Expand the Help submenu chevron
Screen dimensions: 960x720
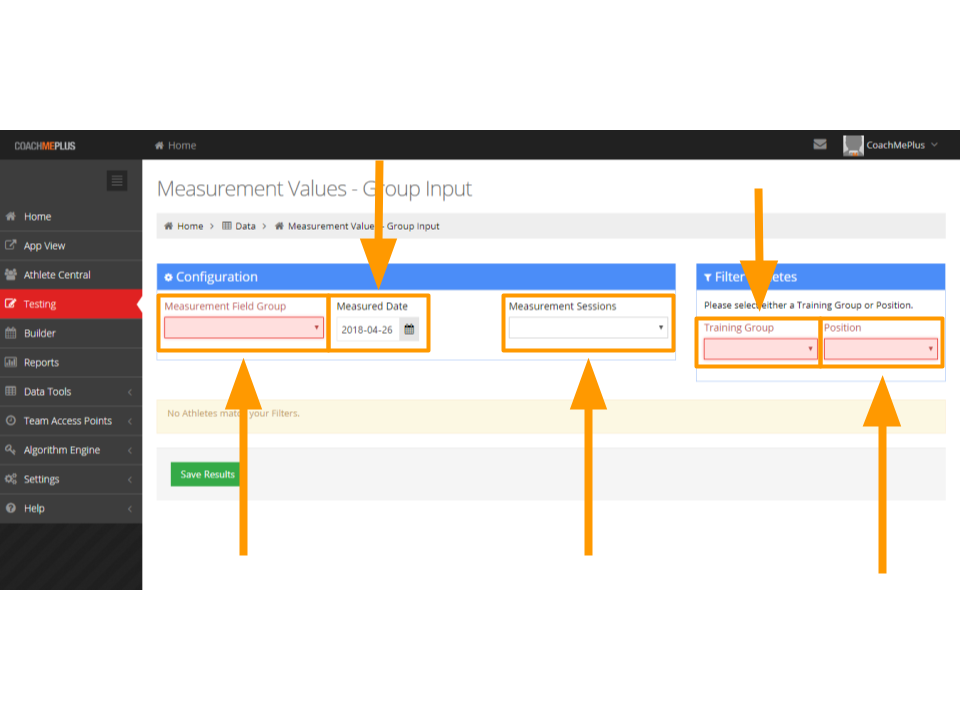tap(130, 509)
